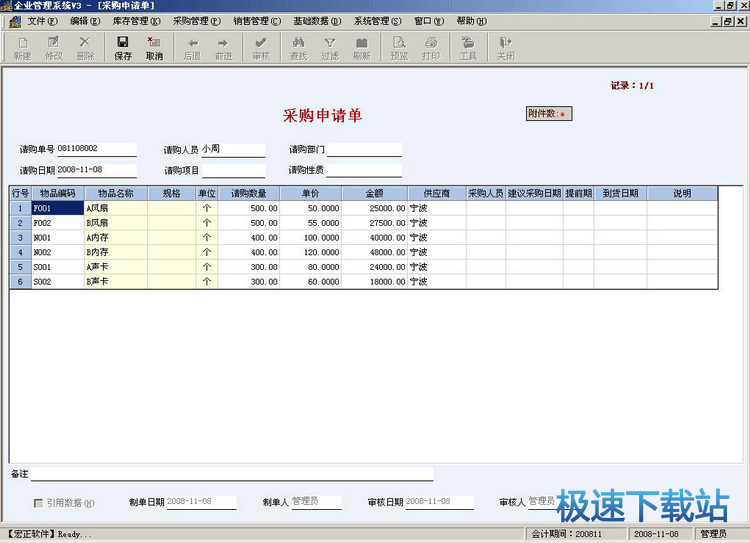
Task: Click the 制单日期 field
Action: click(201, 502)
